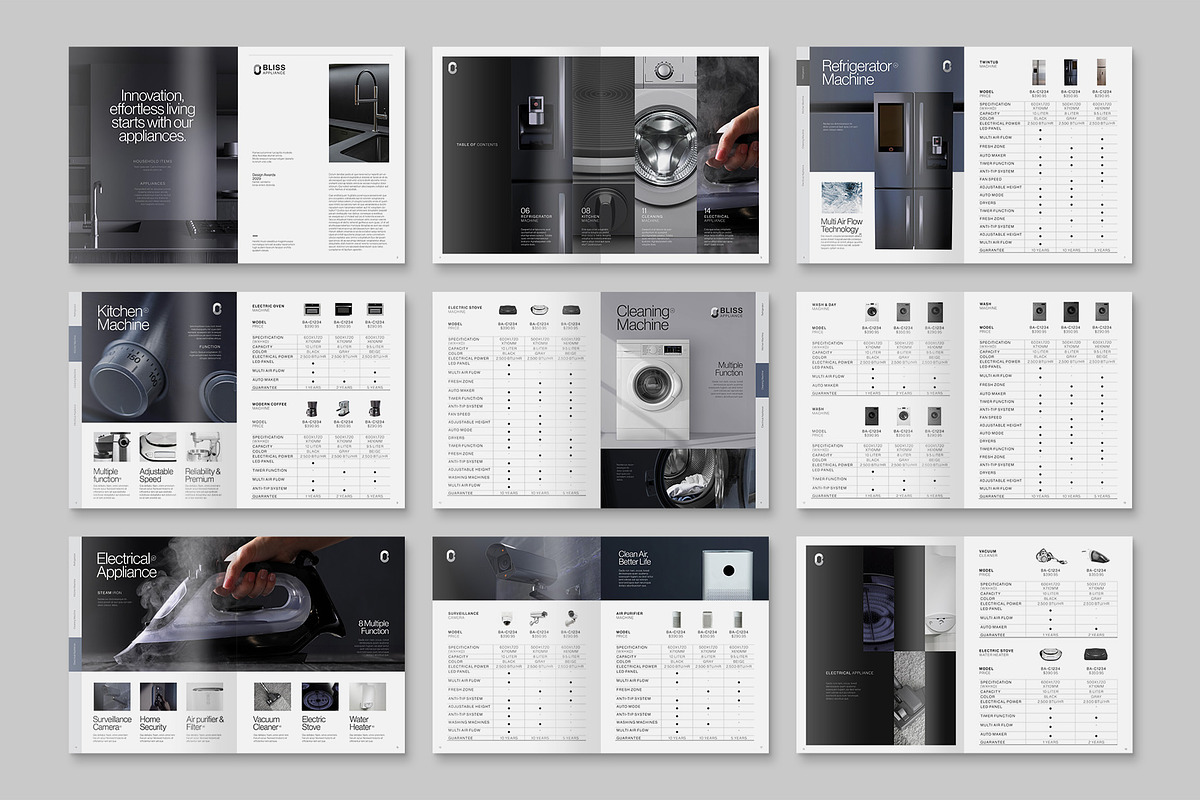This screenshot has width=1200, height=800.
Task: Click the logo mark on the table of contents spread
Action: point(452,67)
